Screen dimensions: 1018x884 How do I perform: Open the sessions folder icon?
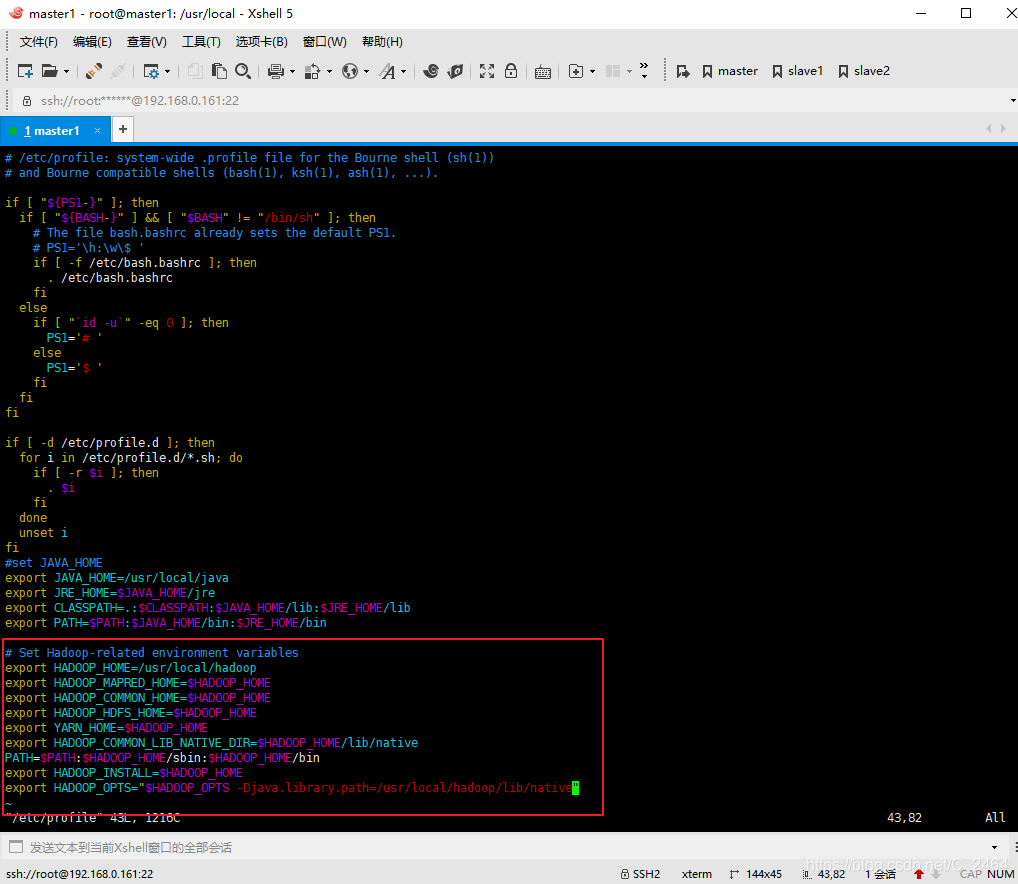pyautogui.click(x=48, y=71)
